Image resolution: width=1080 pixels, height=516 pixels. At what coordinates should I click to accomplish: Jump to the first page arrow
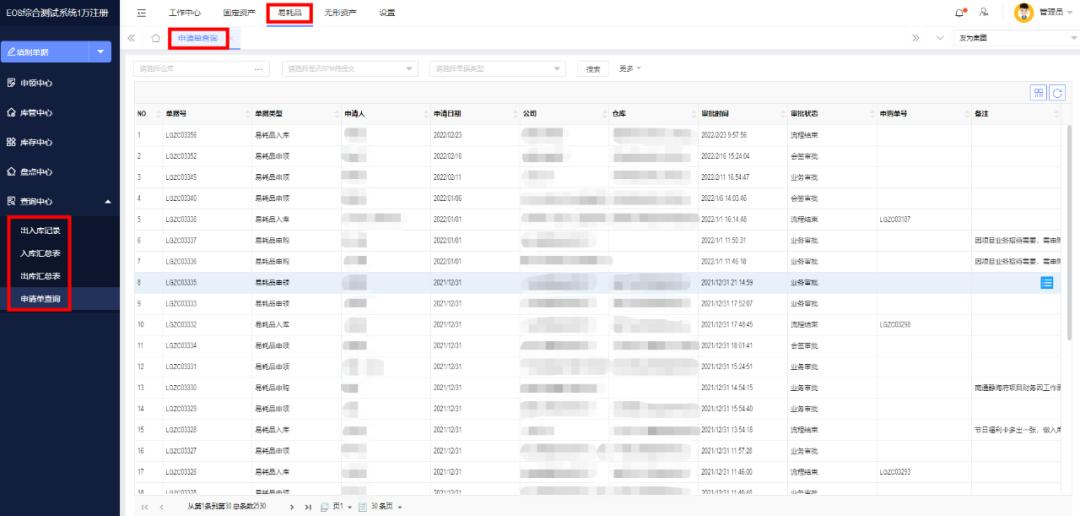145,507
